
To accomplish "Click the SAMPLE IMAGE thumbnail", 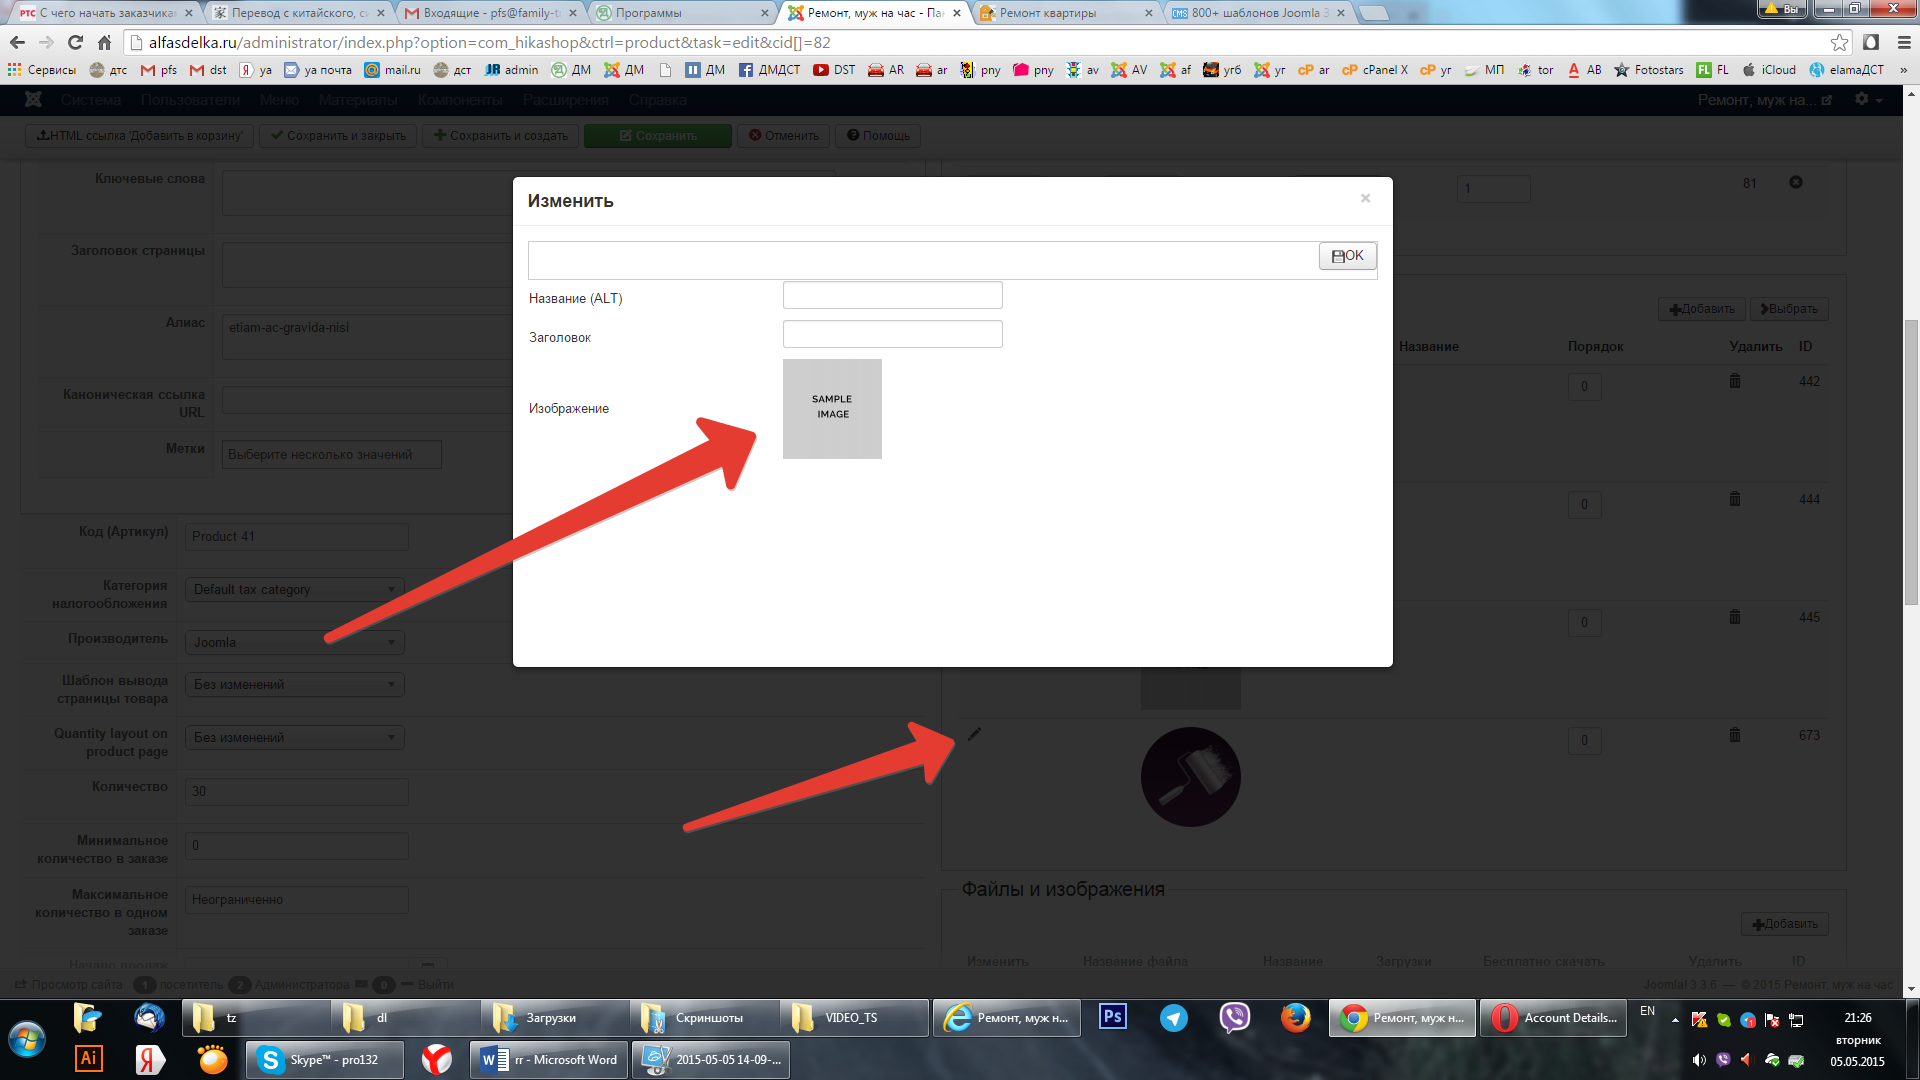I will (832, 408).
